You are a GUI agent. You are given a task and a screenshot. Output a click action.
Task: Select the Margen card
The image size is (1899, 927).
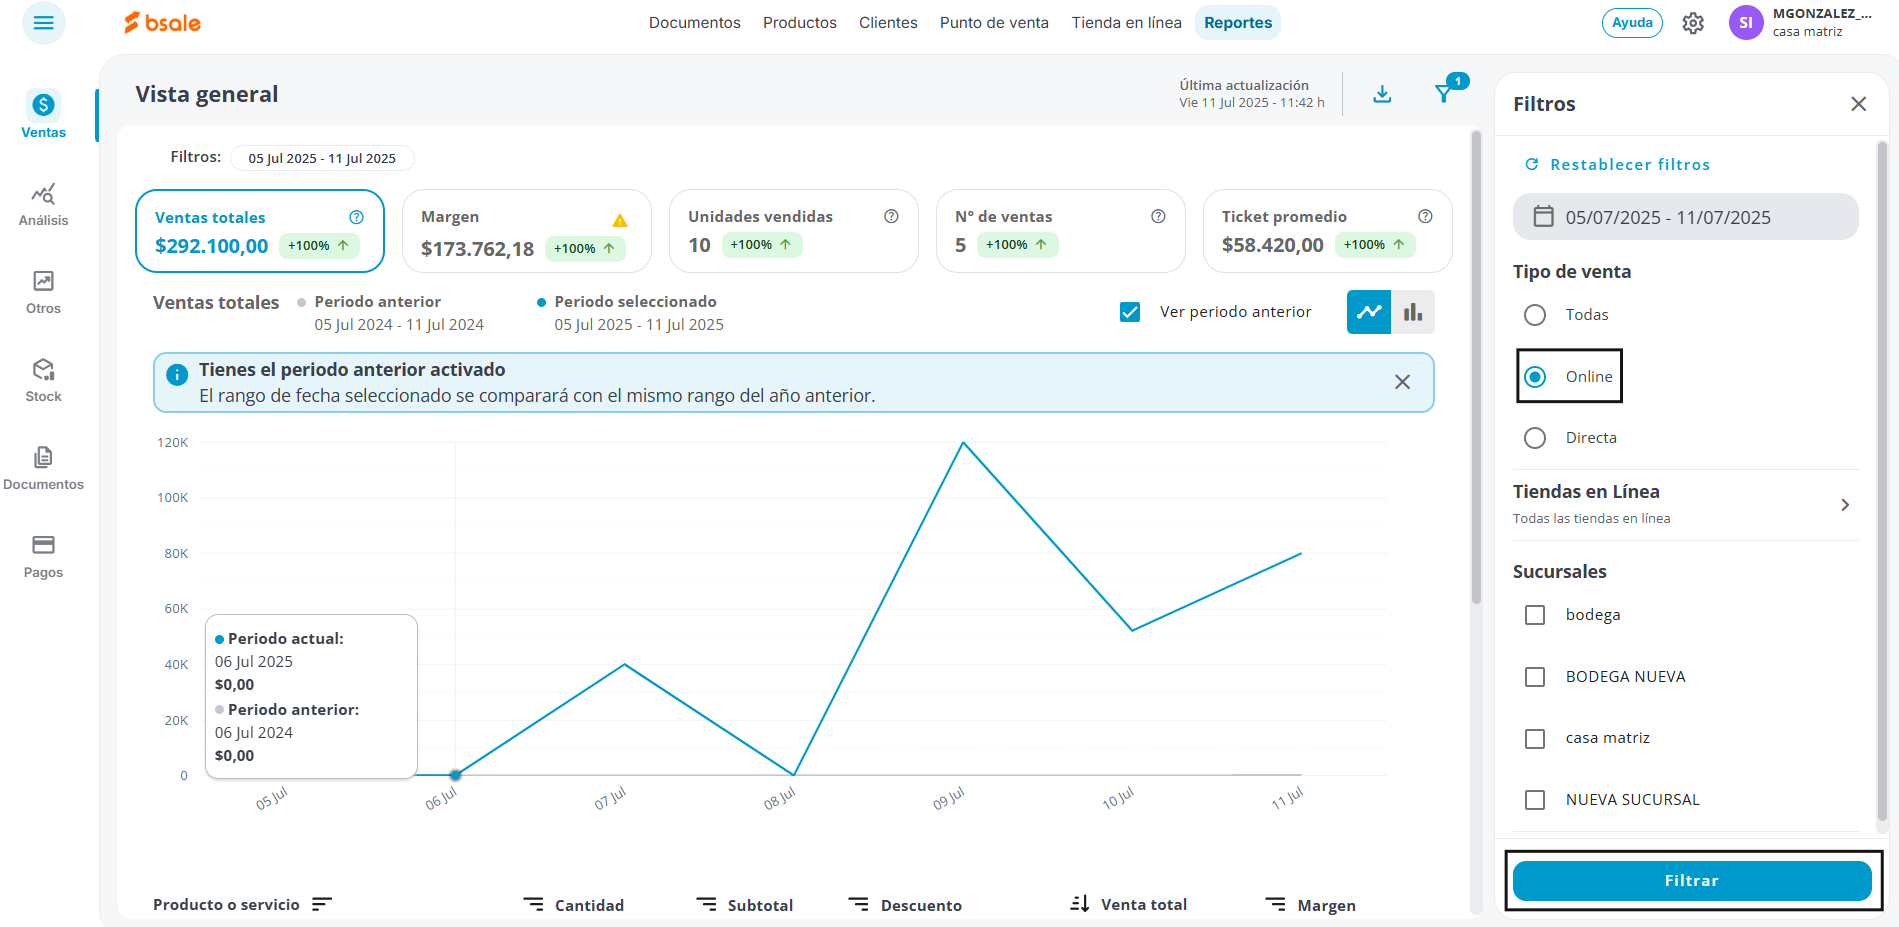[x=526, y=231]
